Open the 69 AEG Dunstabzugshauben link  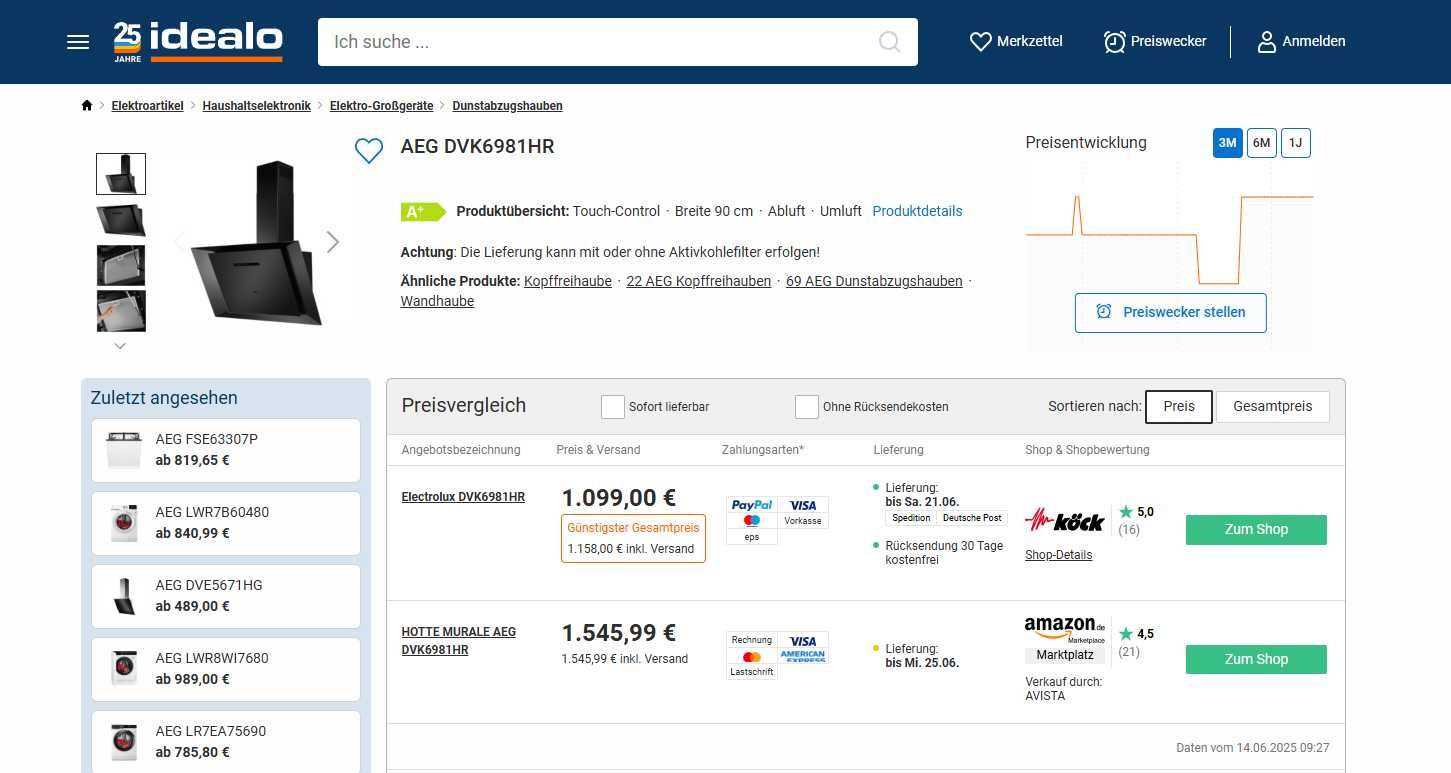pos(874,282)
